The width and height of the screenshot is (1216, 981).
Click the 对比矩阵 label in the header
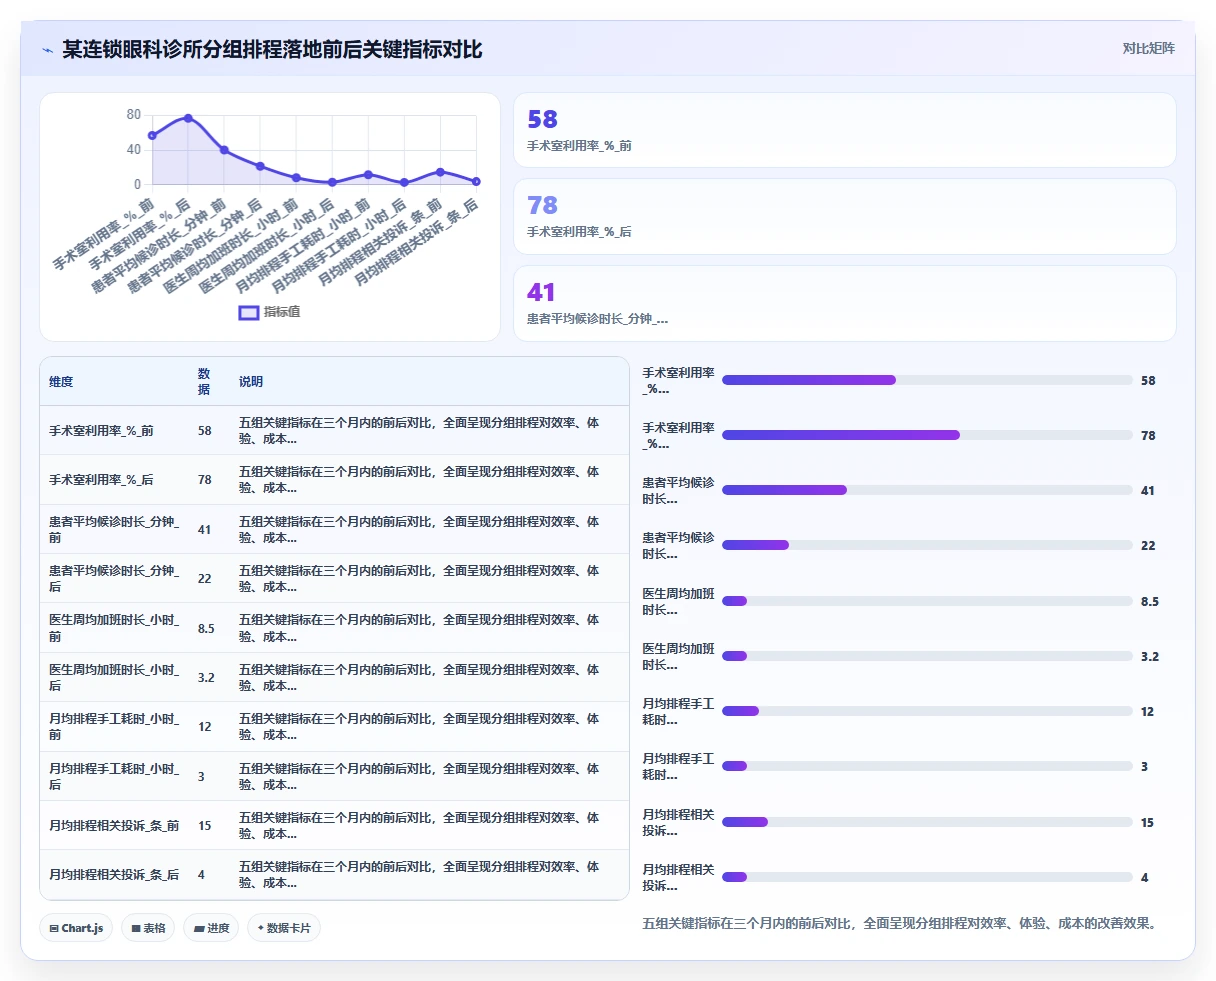pyautogui.click(x=1148, y=48)
